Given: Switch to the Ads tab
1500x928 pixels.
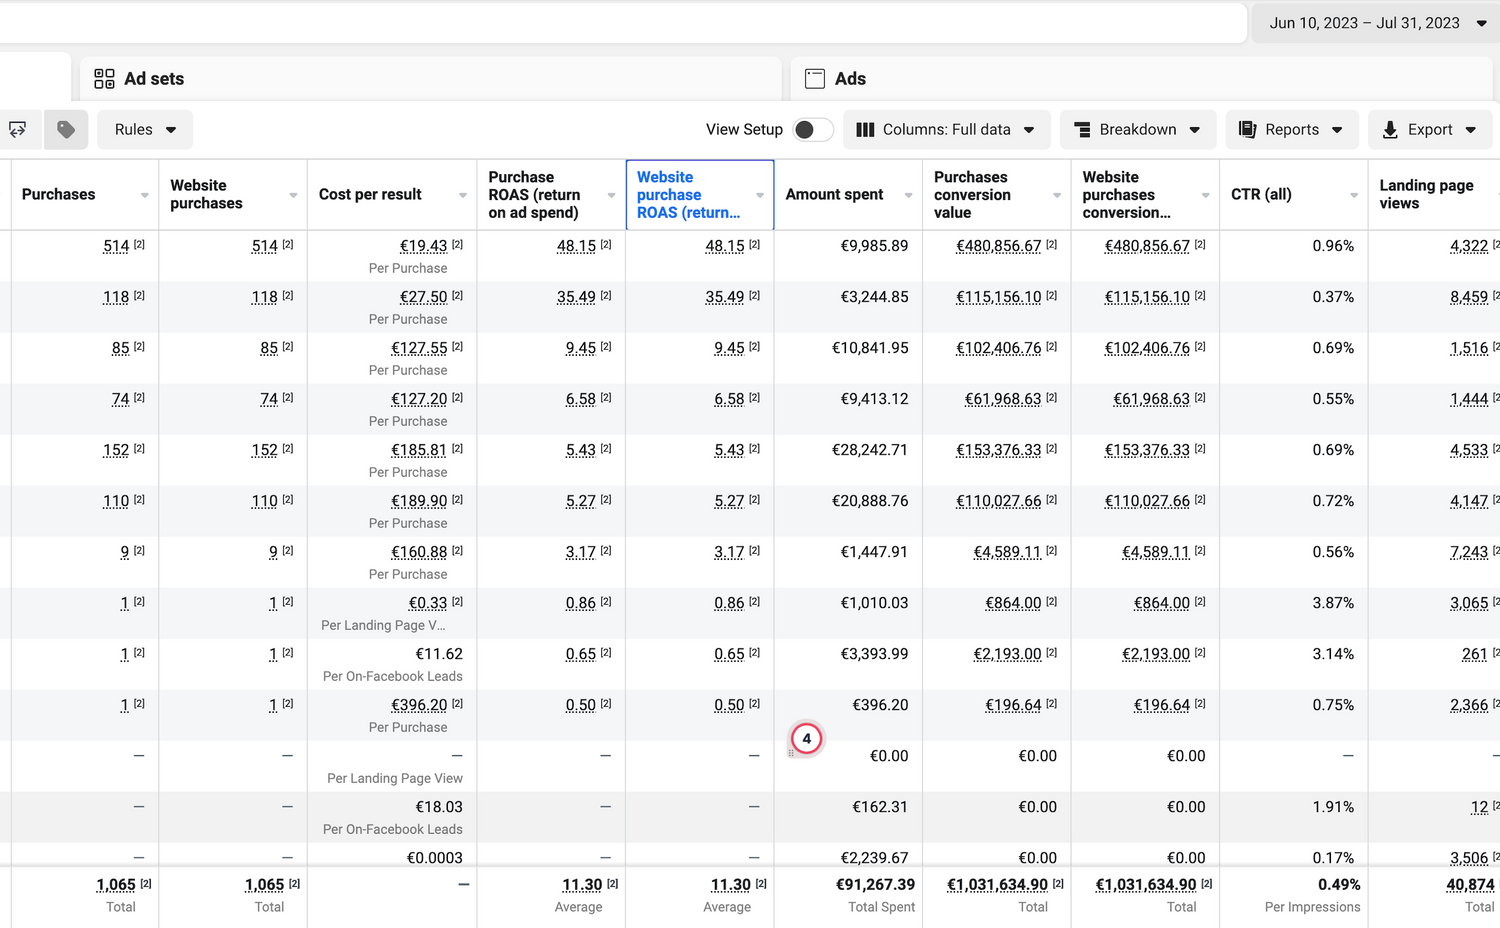Looking at the screenshot, I should click(850, 79).
